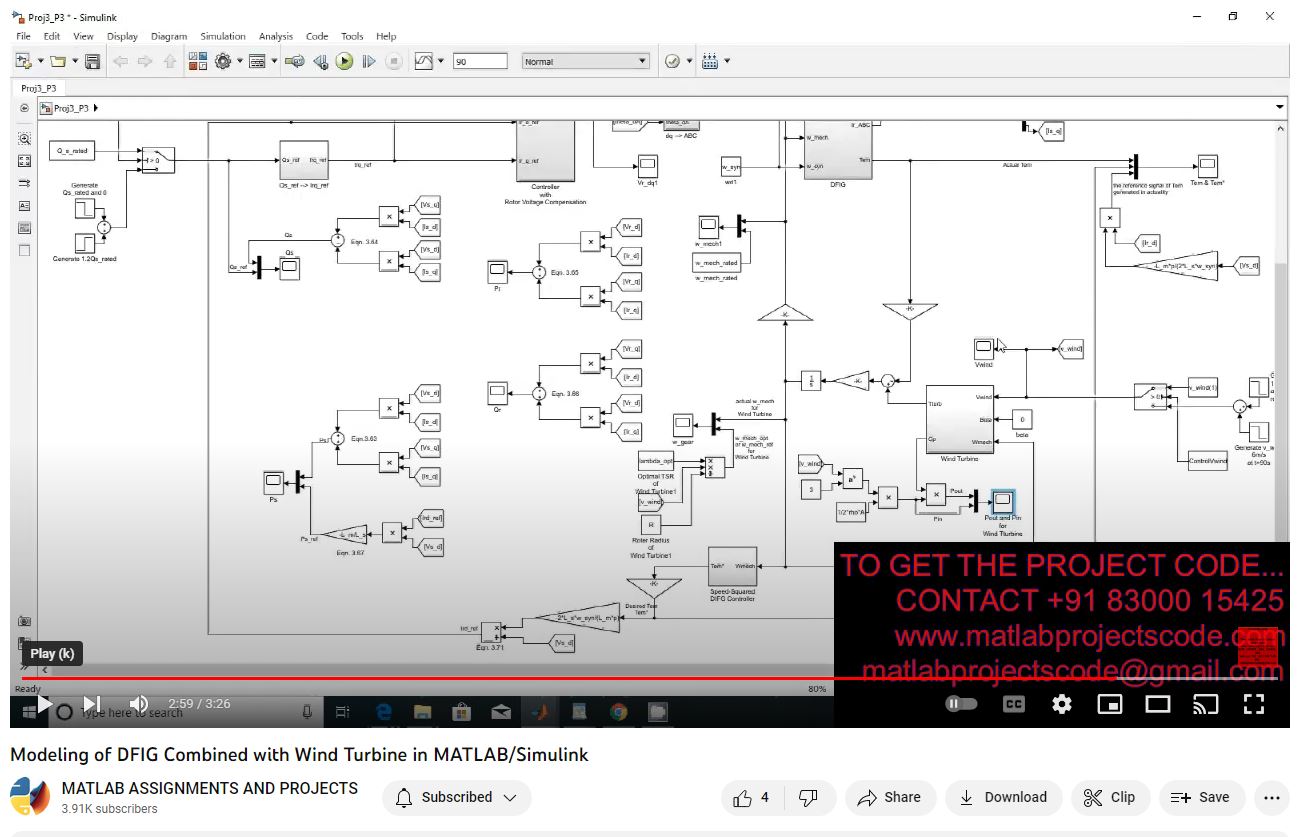1300x837 pixels.
Task: Click the Step Forward simulation icon
Action: (368, 62)
